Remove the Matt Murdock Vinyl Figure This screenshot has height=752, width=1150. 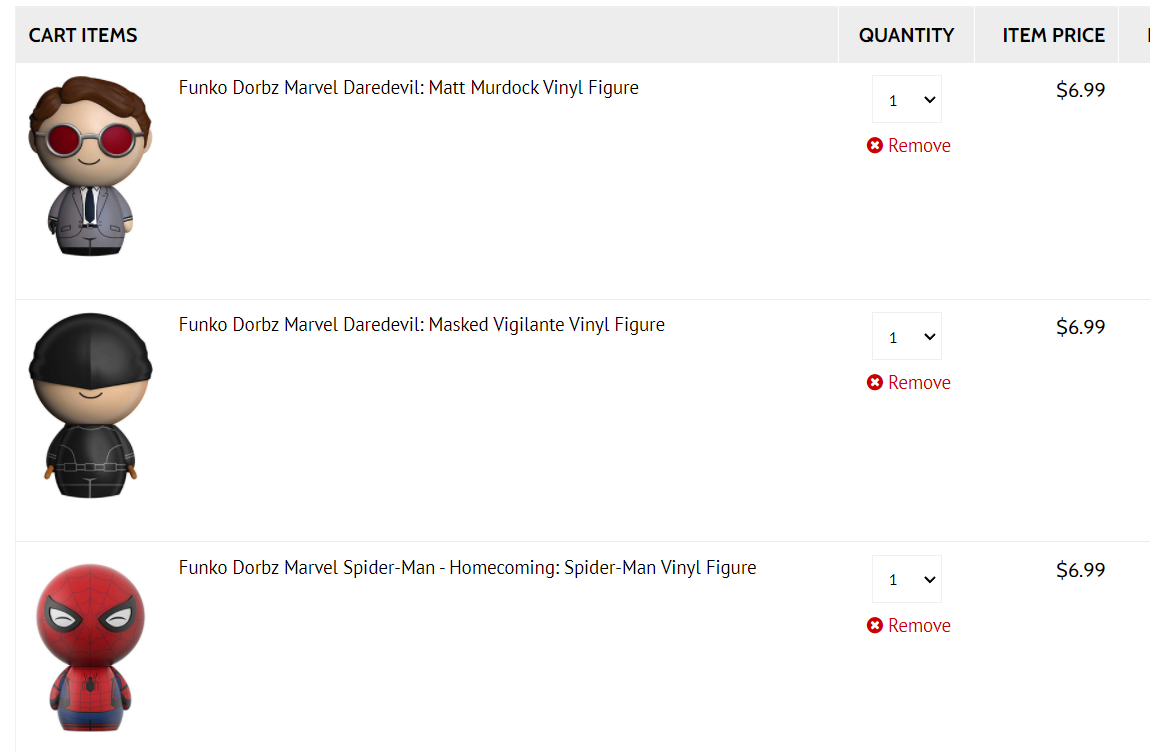pyautogui.click(x=909, y=145)
